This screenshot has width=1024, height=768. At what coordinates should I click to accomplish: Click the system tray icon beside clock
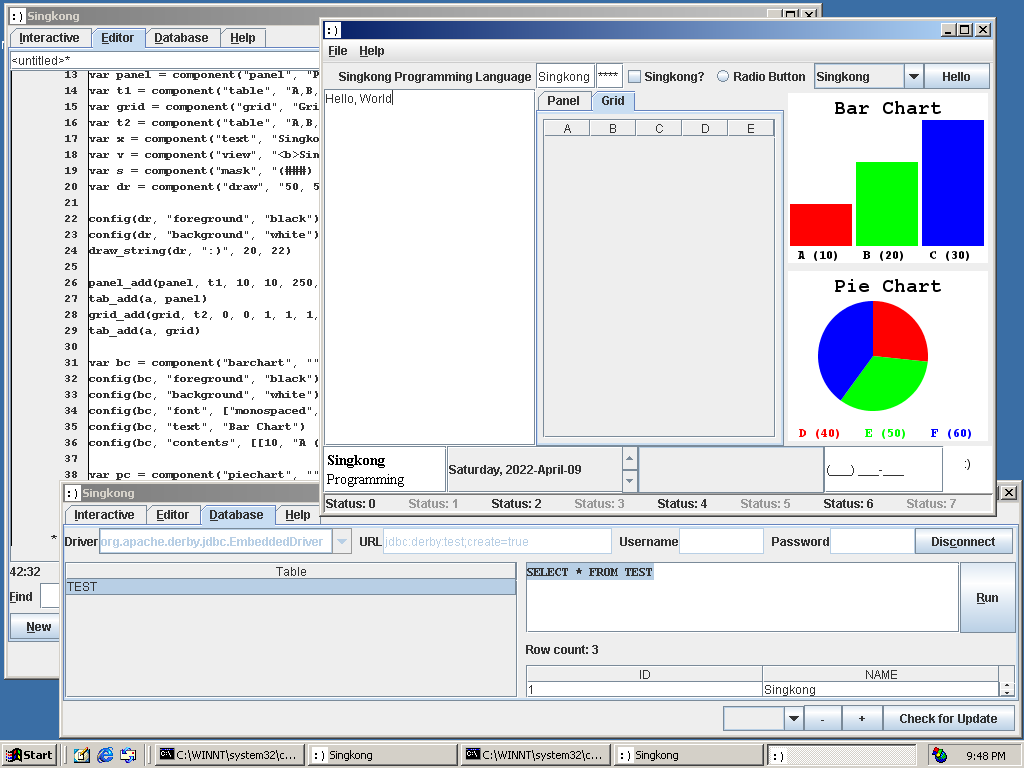point(939,755)
